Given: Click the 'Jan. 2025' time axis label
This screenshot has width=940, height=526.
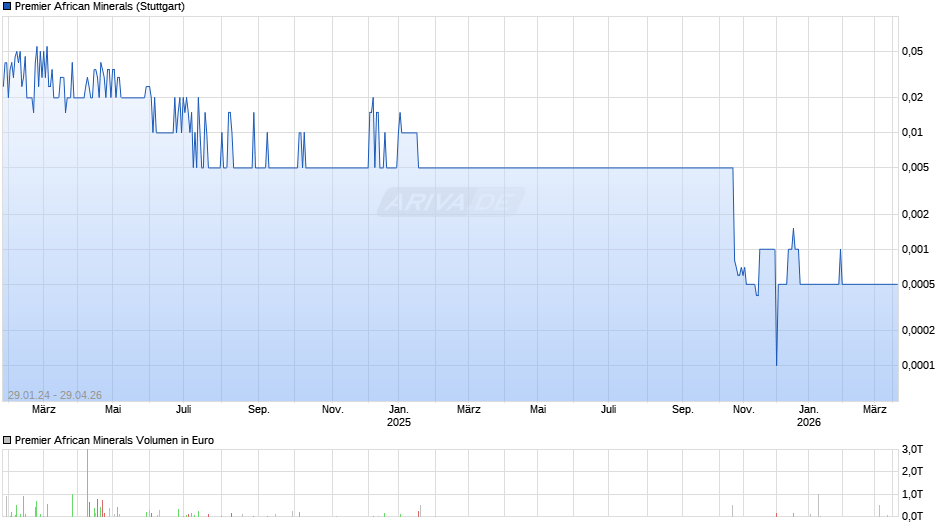Looking at the screenshot, I should pos(399,416).
